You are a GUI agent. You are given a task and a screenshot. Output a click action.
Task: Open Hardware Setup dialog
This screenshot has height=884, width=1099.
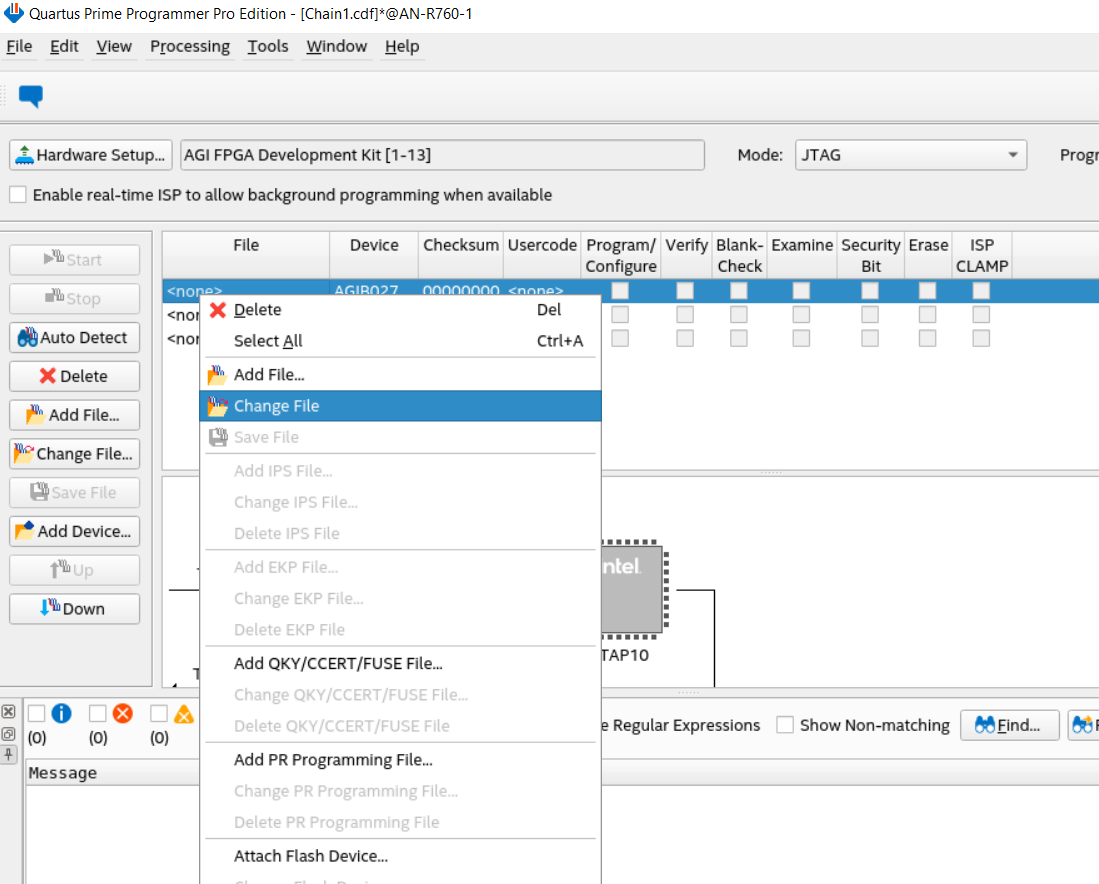pyautogui.click(x=91, y=155)
